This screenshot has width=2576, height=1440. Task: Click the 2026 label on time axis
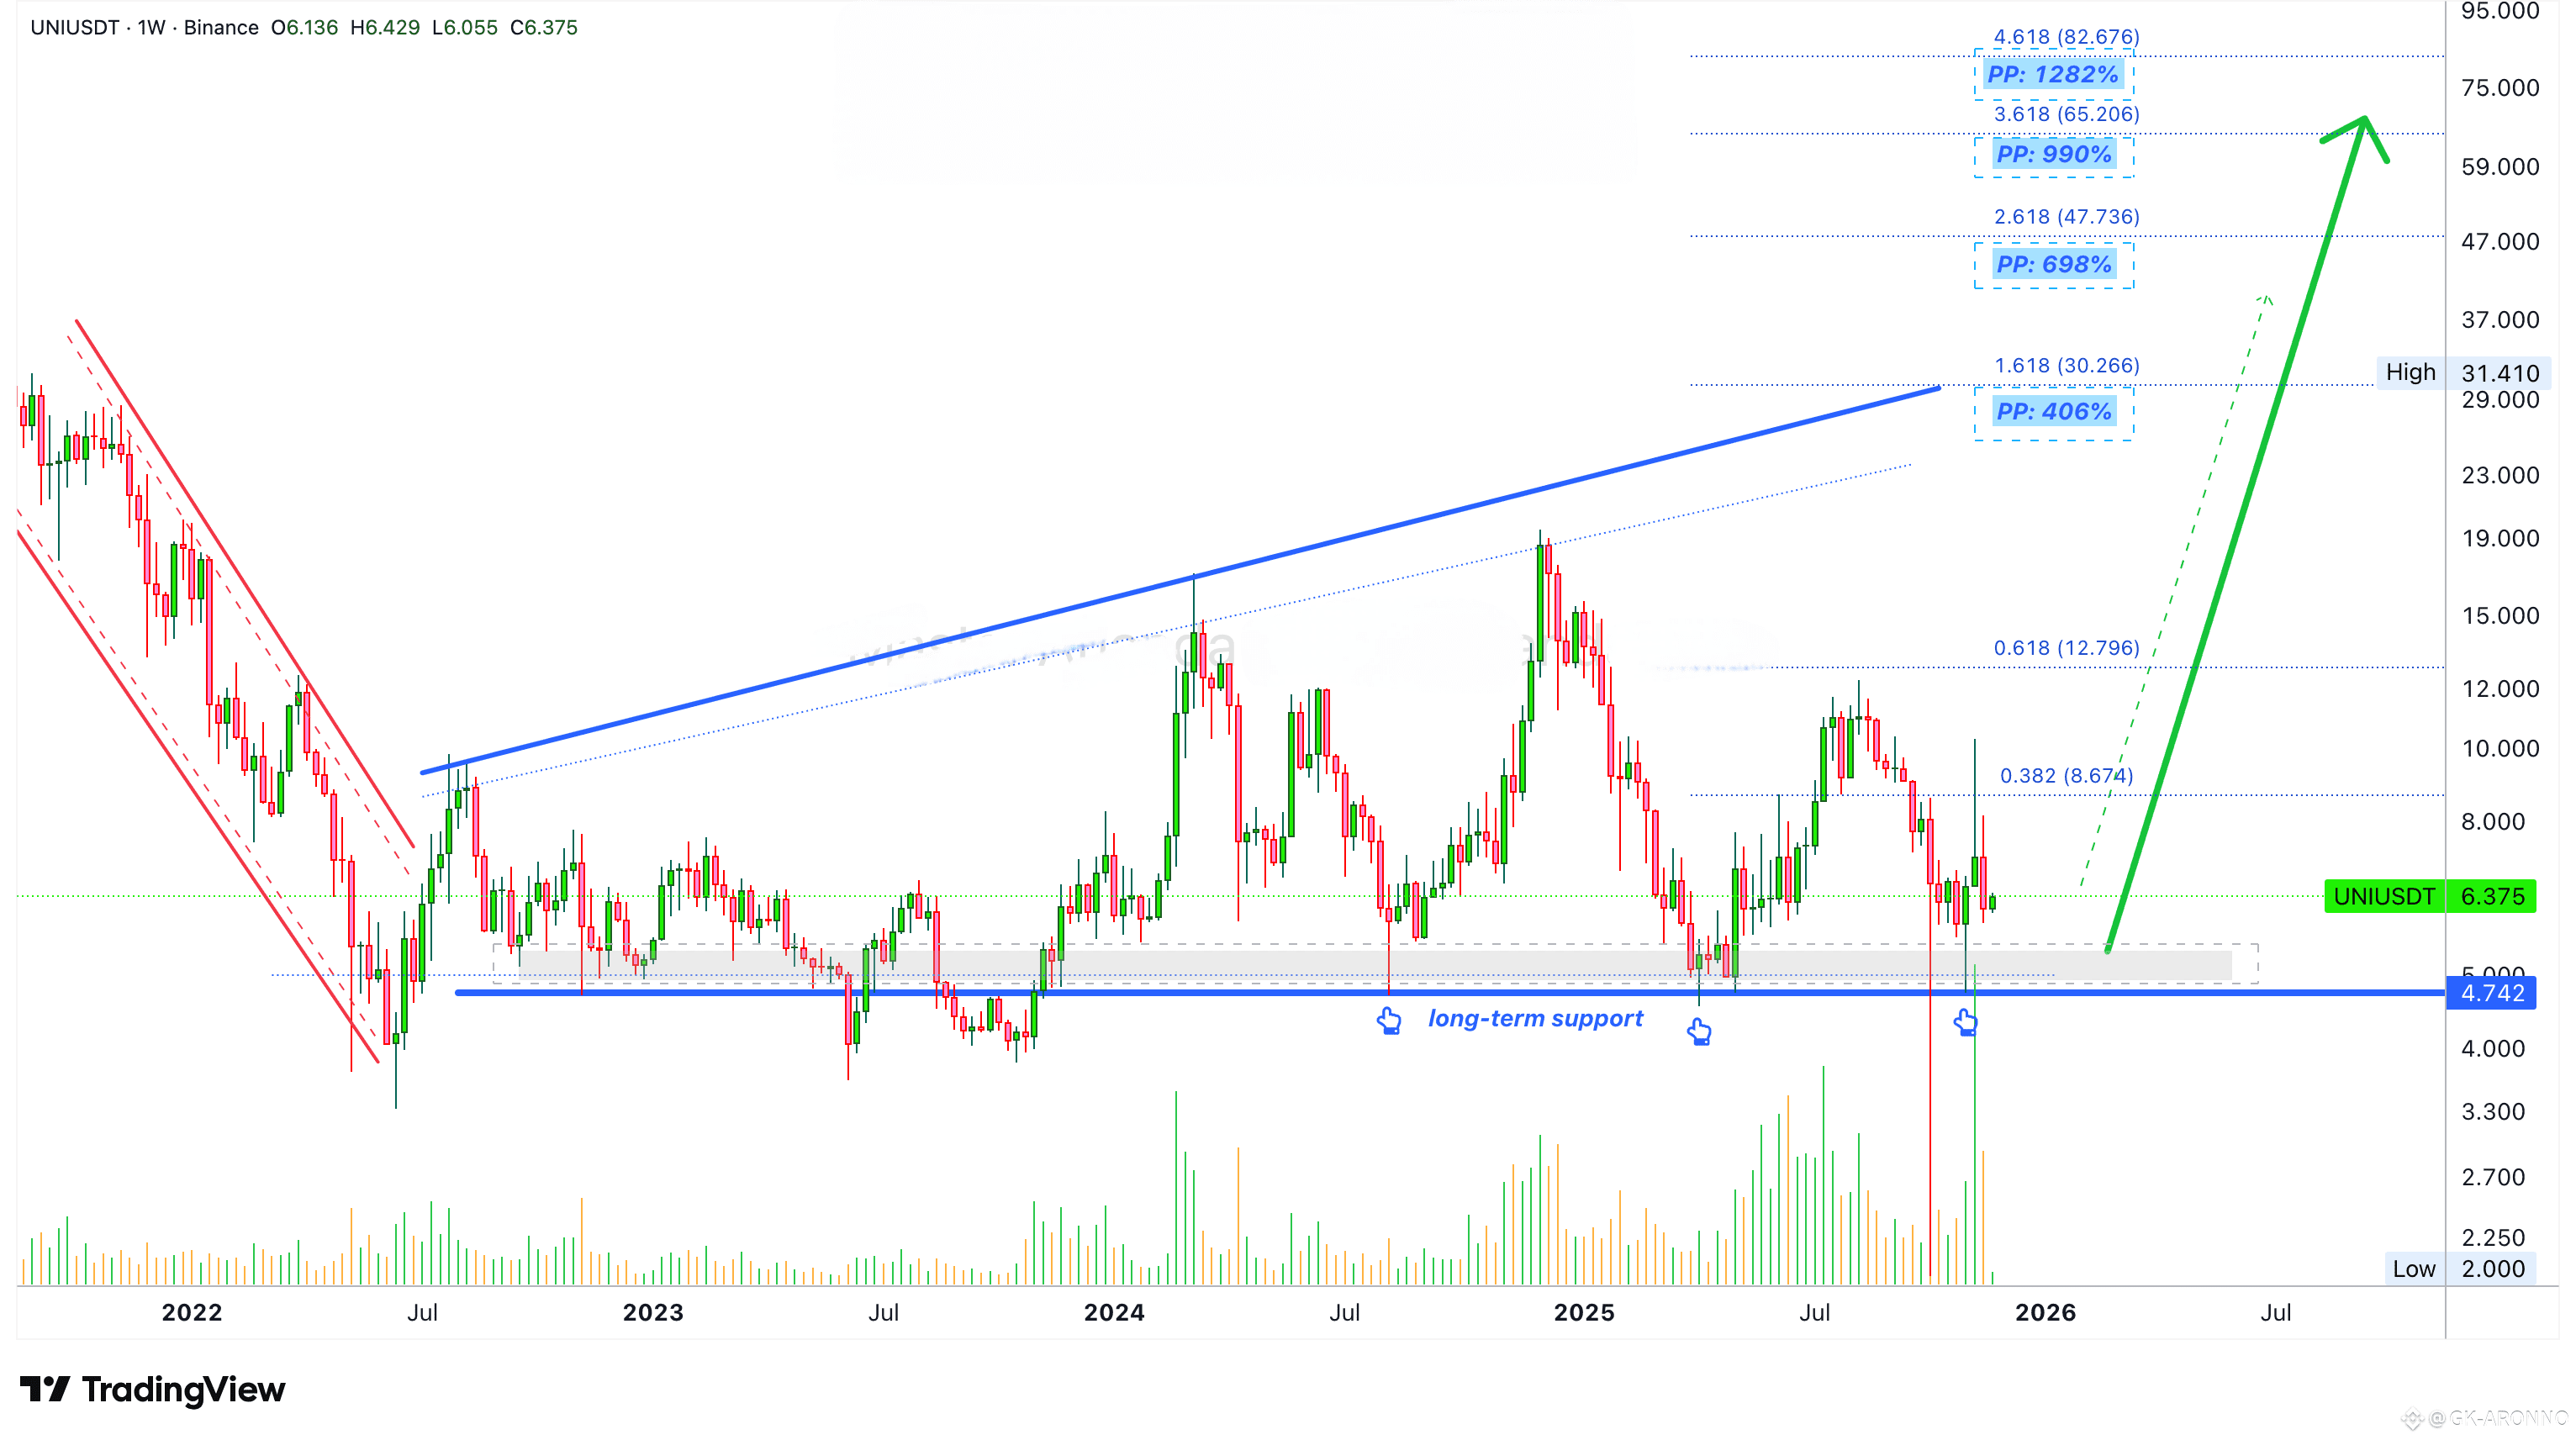pos(2045,1313)
